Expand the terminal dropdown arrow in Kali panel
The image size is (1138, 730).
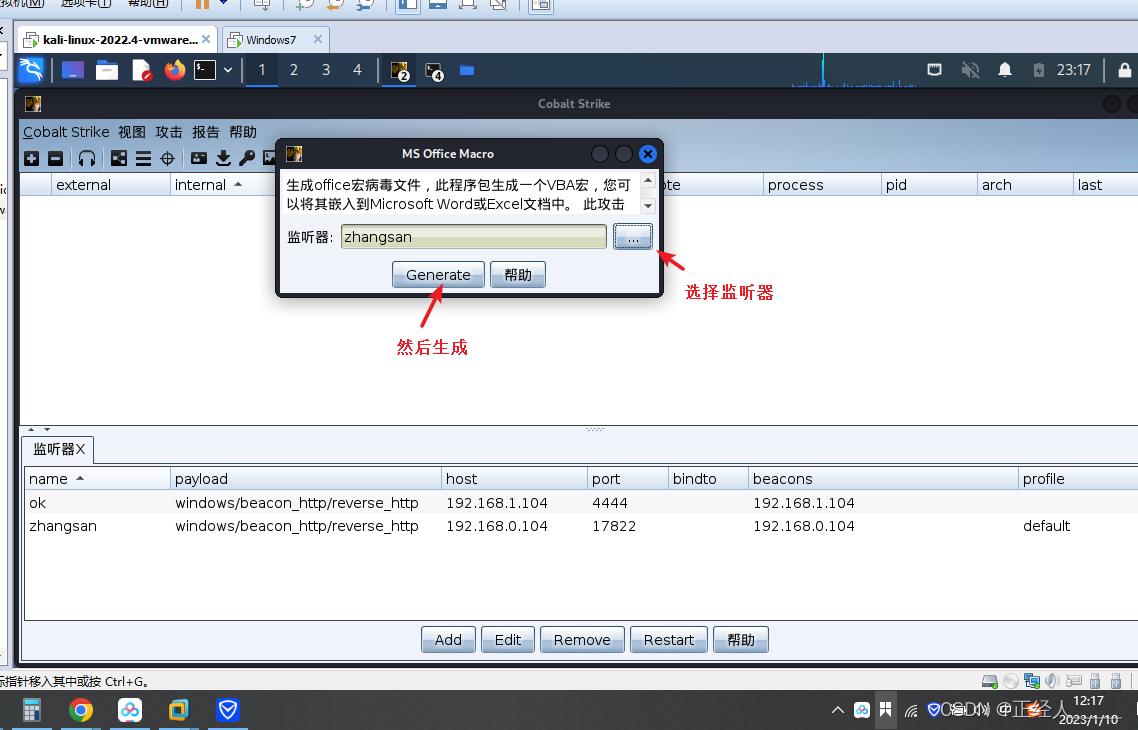(228, 70)
